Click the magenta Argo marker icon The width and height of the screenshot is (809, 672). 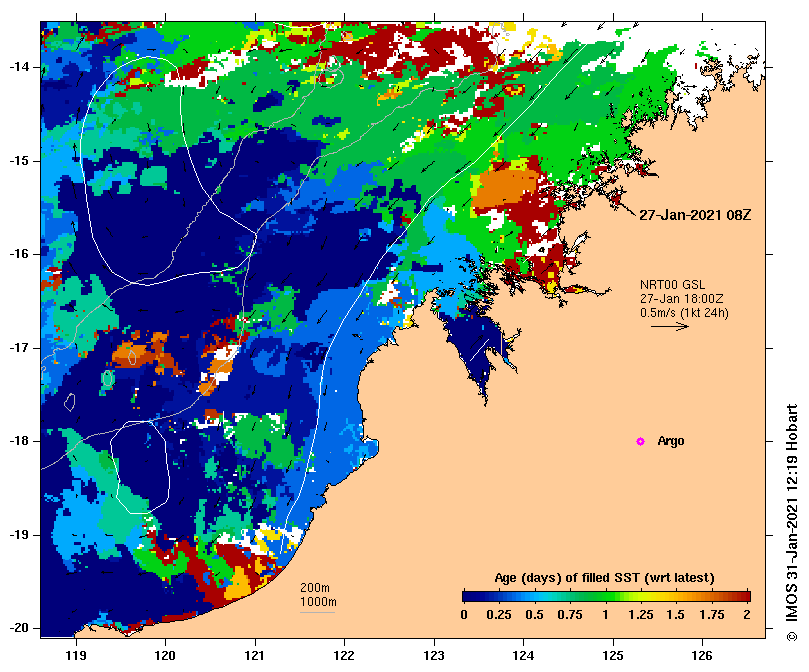point(640,441)
